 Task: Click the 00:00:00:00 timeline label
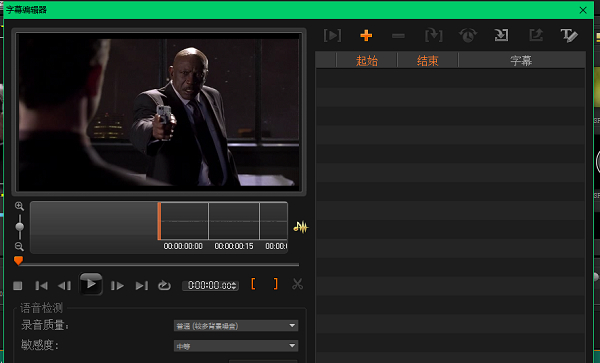[183, 246]
